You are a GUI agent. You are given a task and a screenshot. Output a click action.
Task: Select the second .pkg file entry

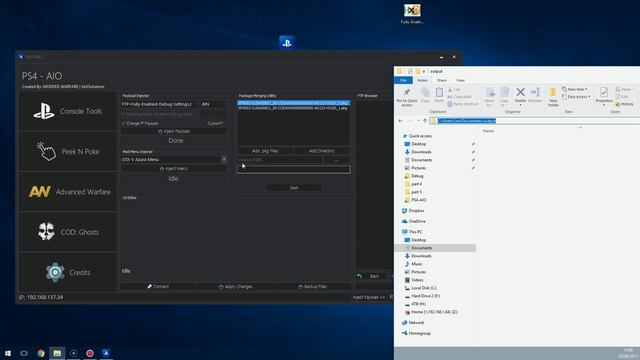pos(293,108)
